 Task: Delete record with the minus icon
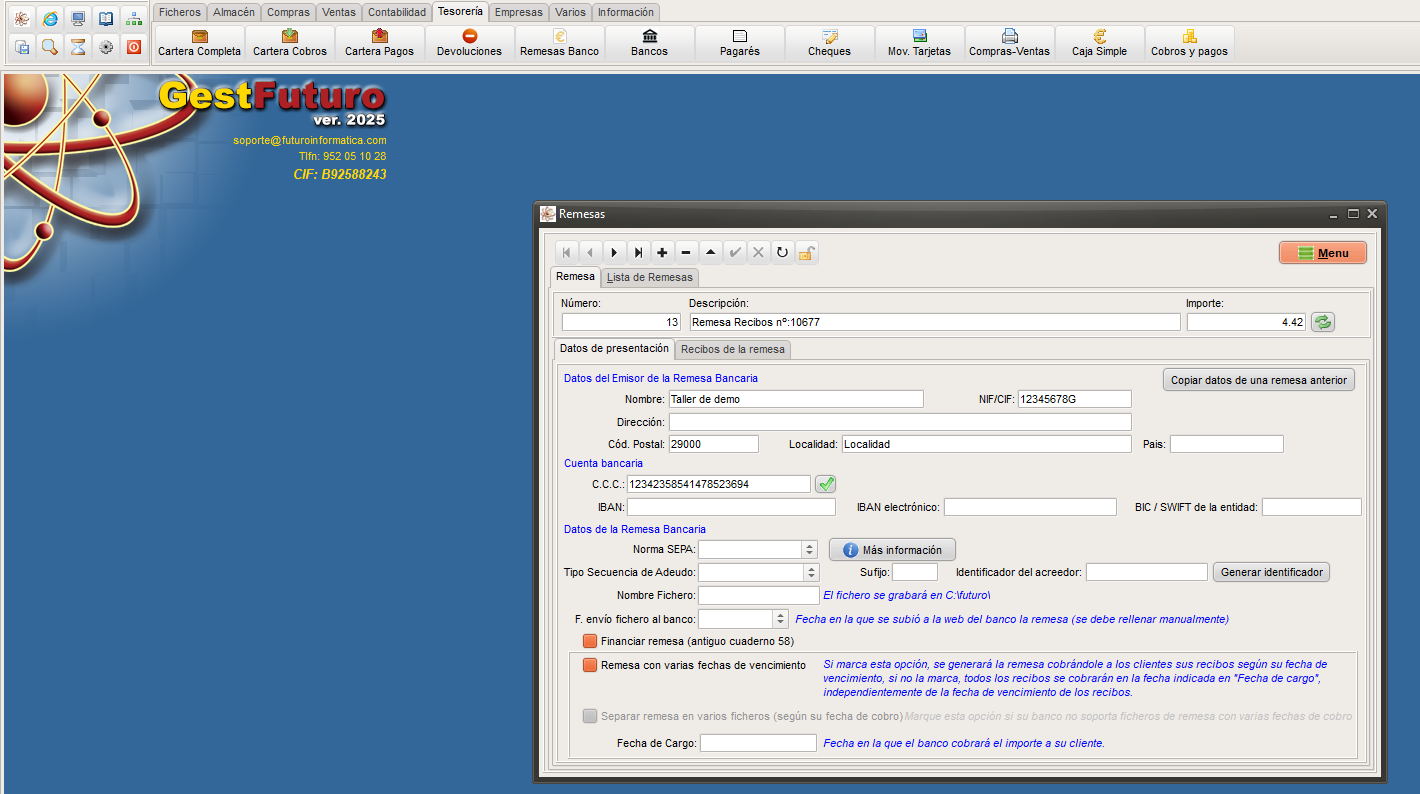coord(686,253)
